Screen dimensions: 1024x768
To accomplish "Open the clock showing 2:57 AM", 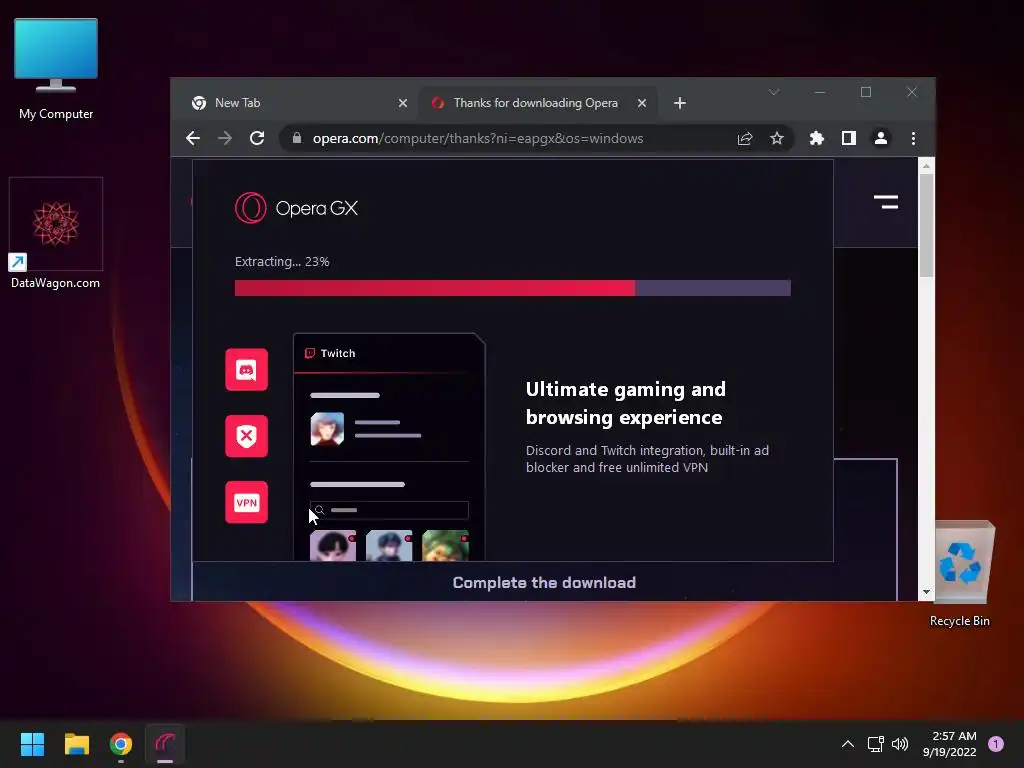I will (x=950, y=744).
